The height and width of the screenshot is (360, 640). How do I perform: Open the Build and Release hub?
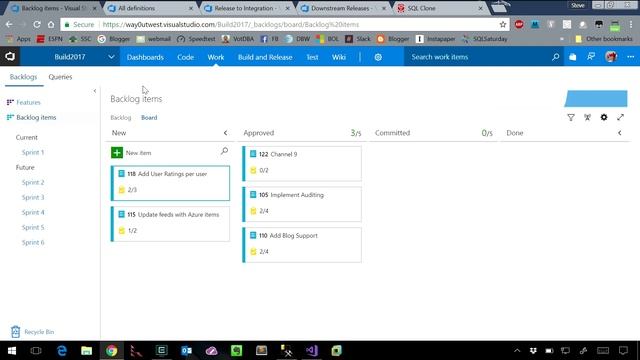click(265, 57)
